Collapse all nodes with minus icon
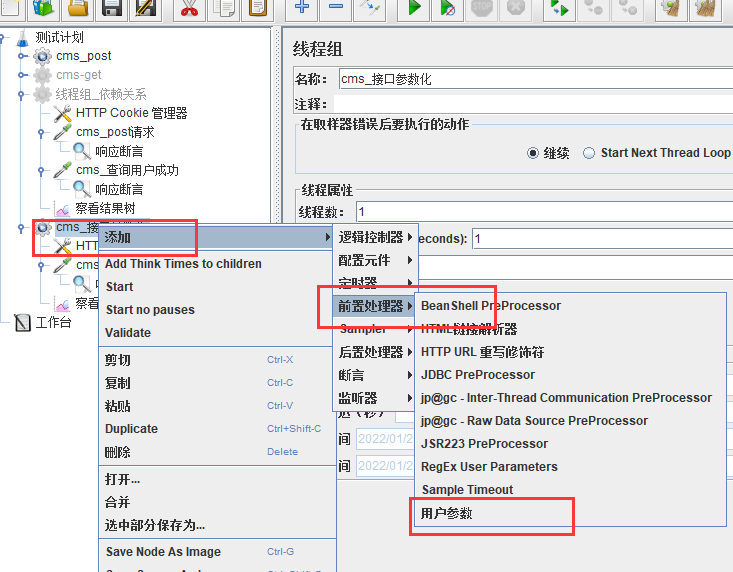 (x=336, y=7)
